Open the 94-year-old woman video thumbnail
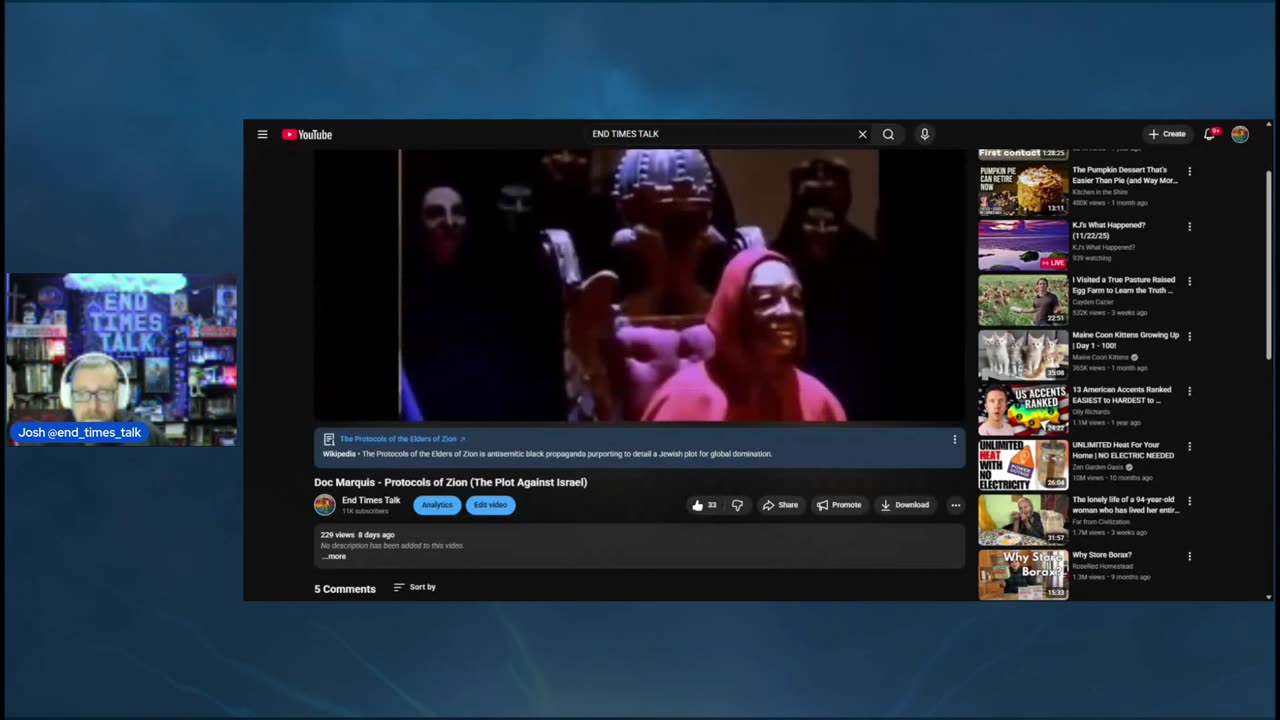Screen dimensions: 1280x720 (x=1023, y=519)
